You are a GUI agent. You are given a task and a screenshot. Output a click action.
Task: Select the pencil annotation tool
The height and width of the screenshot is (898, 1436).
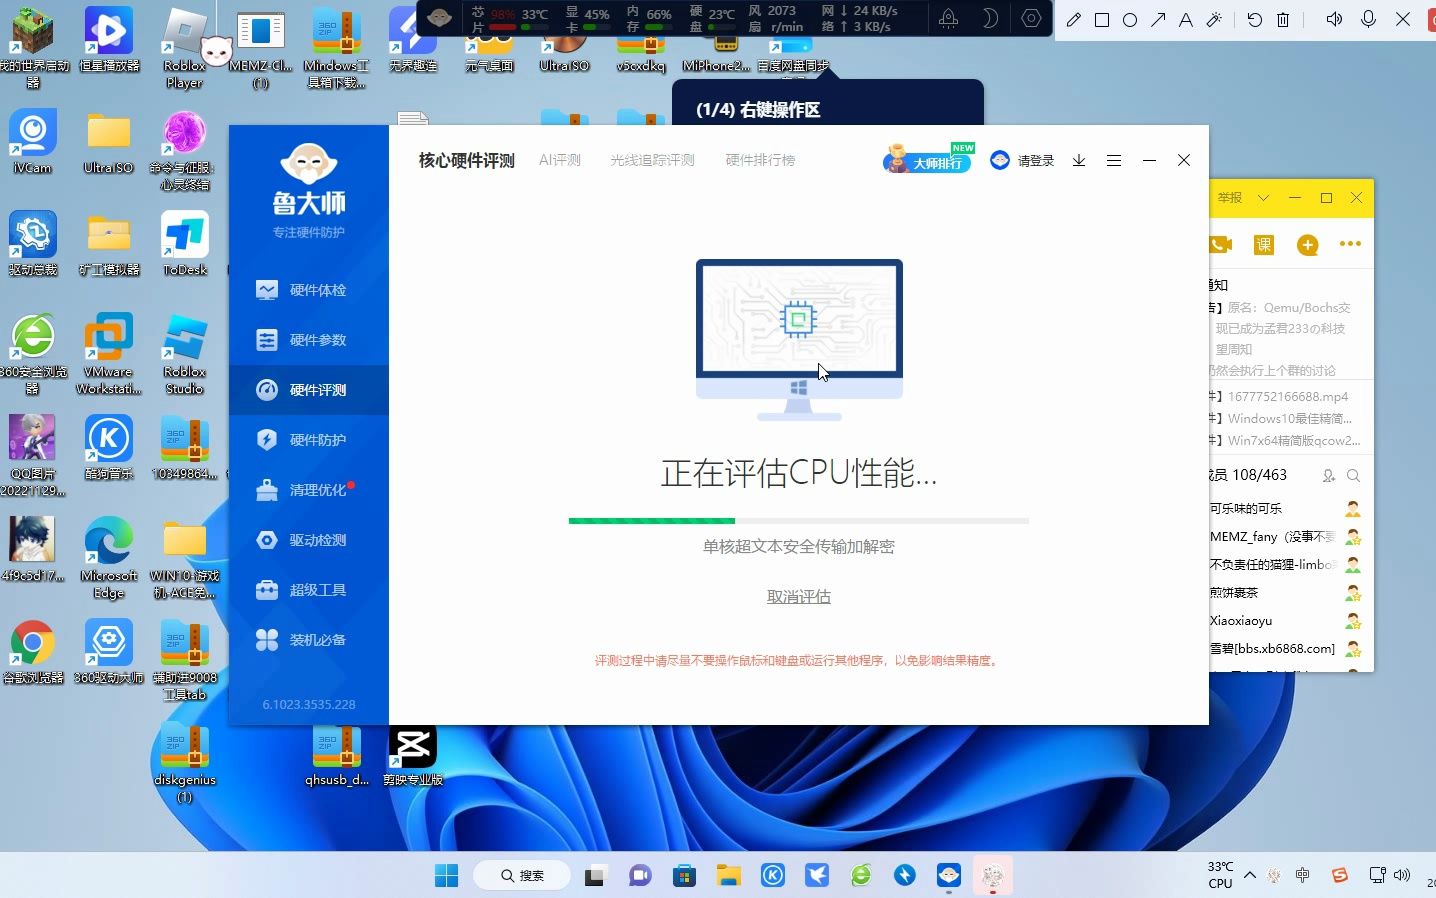(x=1074, y=19)
